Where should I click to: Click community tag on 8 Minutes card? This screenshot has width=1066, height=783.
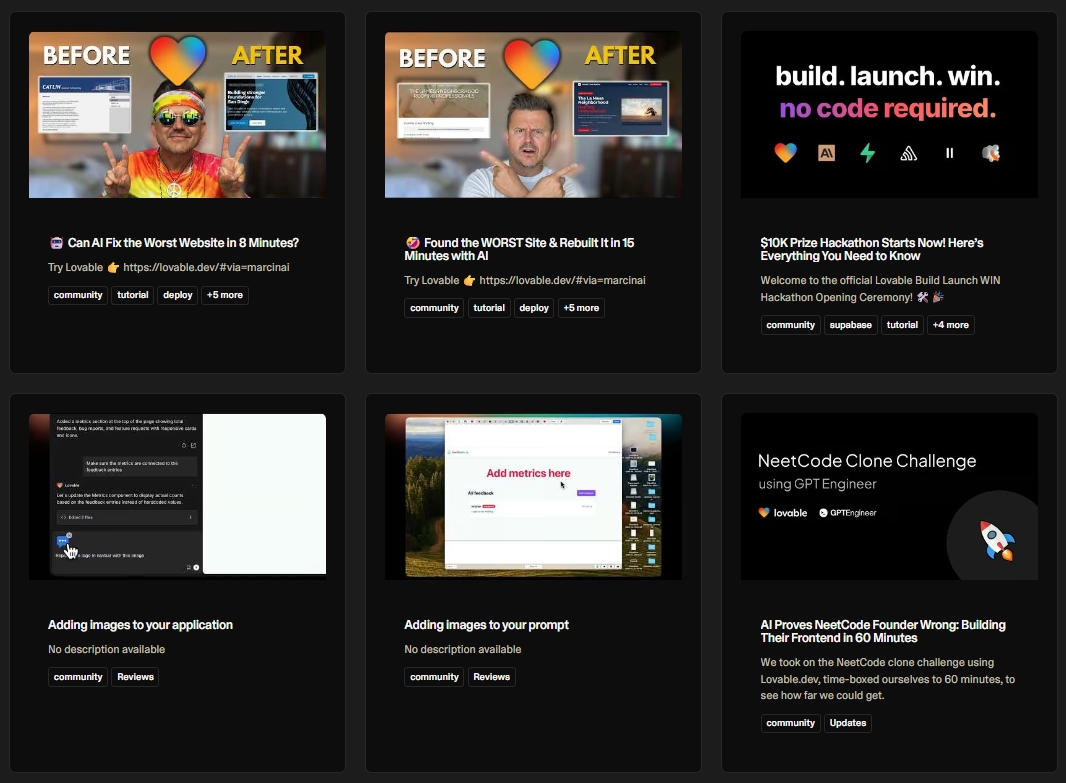[78, 295]
